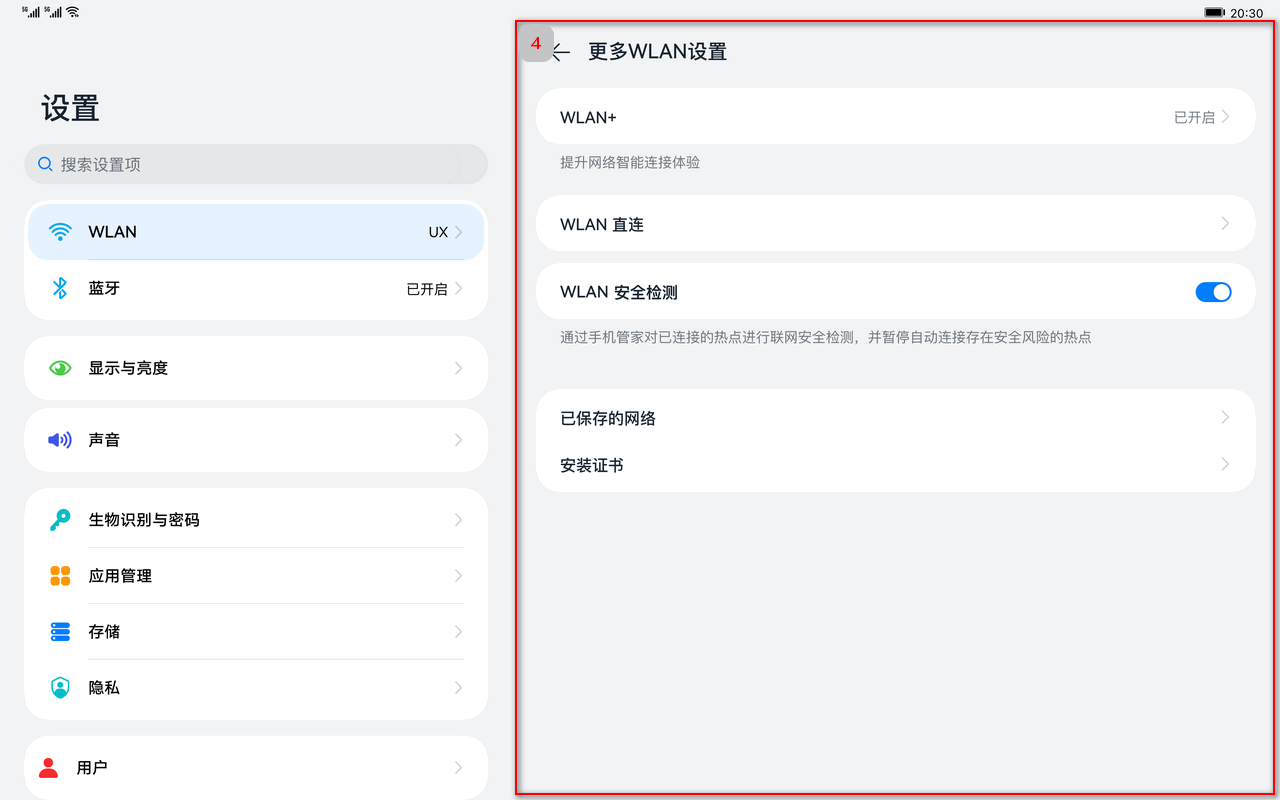Open the WLAN 直连 option

click(x=895, y=224)
